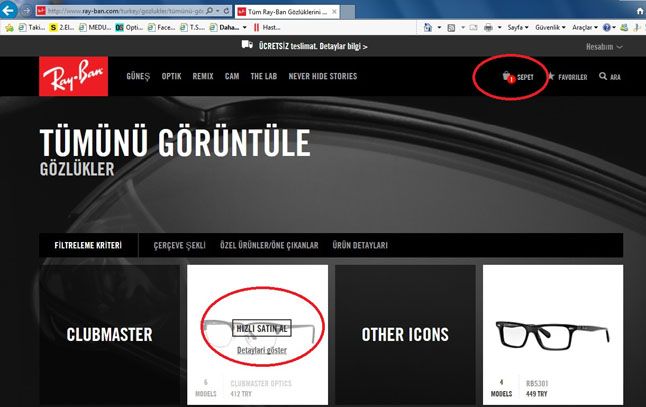Click the ARA search magnifier icon
This screenshot has height=407, width=646.
[603, 76]
